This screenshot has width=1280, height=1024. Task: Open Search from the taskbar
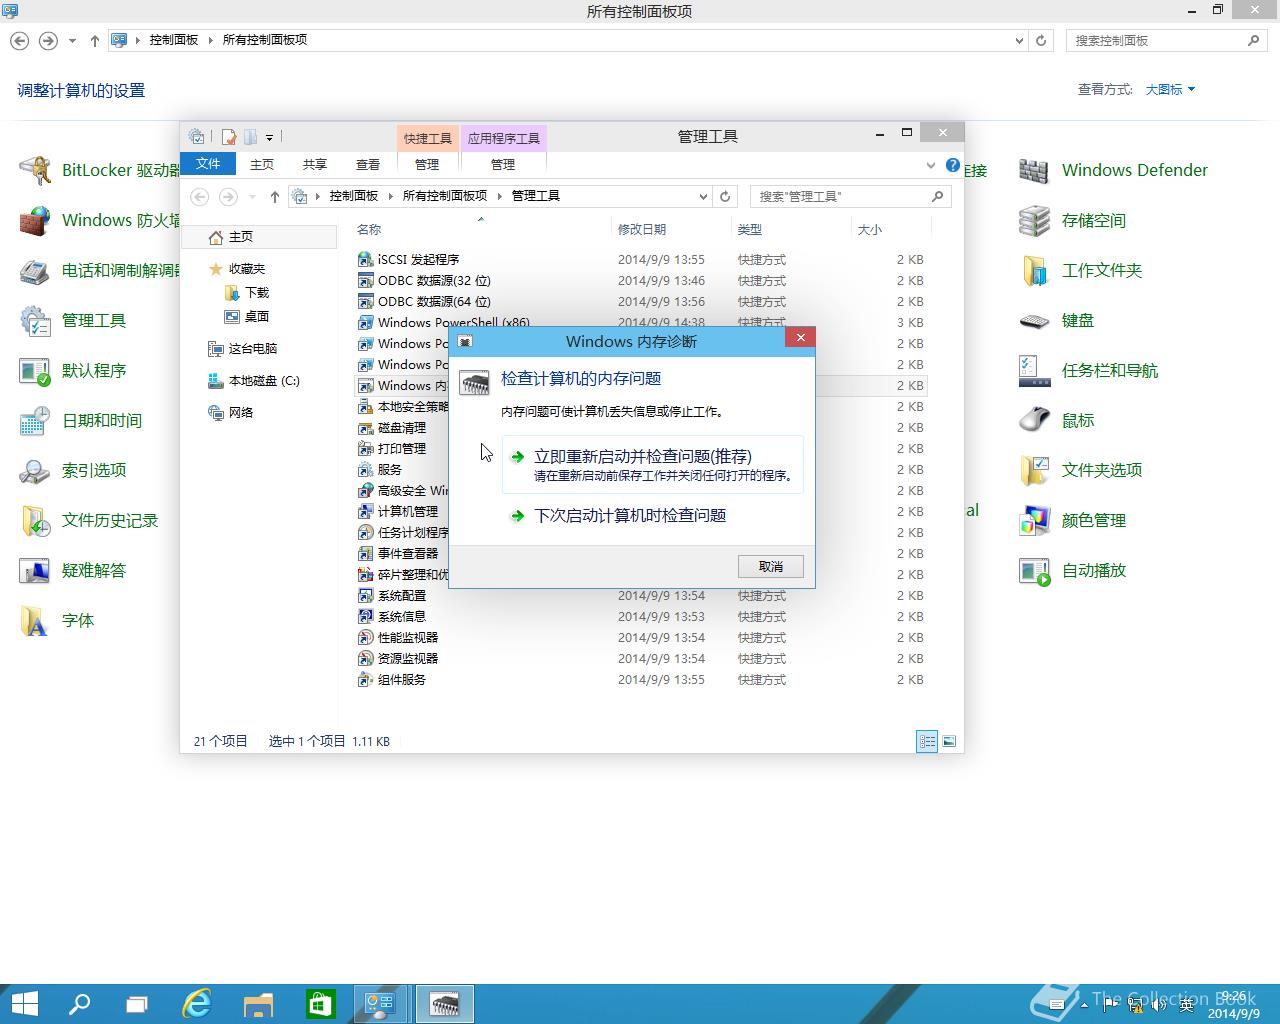pos(79,1004)
